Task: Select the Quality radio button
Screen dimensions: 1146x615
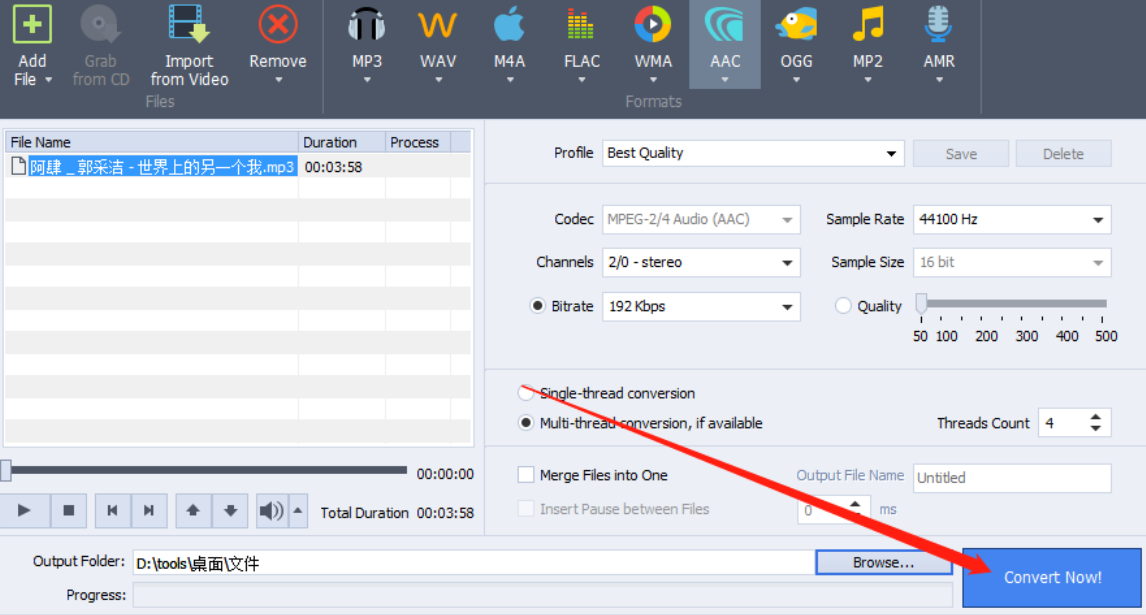Action: tap(843, 306)
